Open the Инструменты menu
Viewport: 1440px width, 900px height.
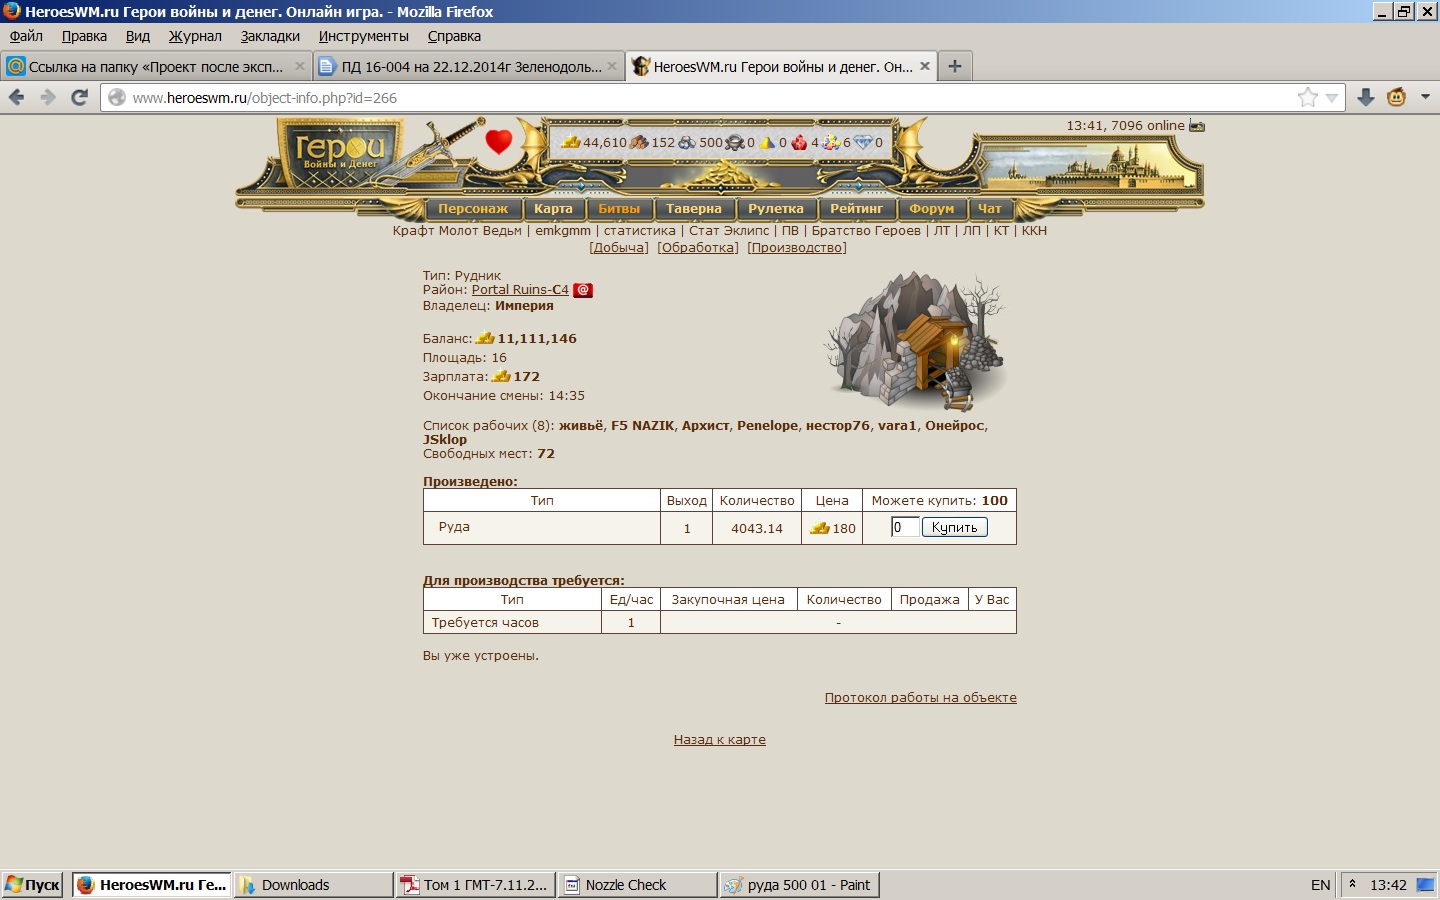[x=364, y=36]
